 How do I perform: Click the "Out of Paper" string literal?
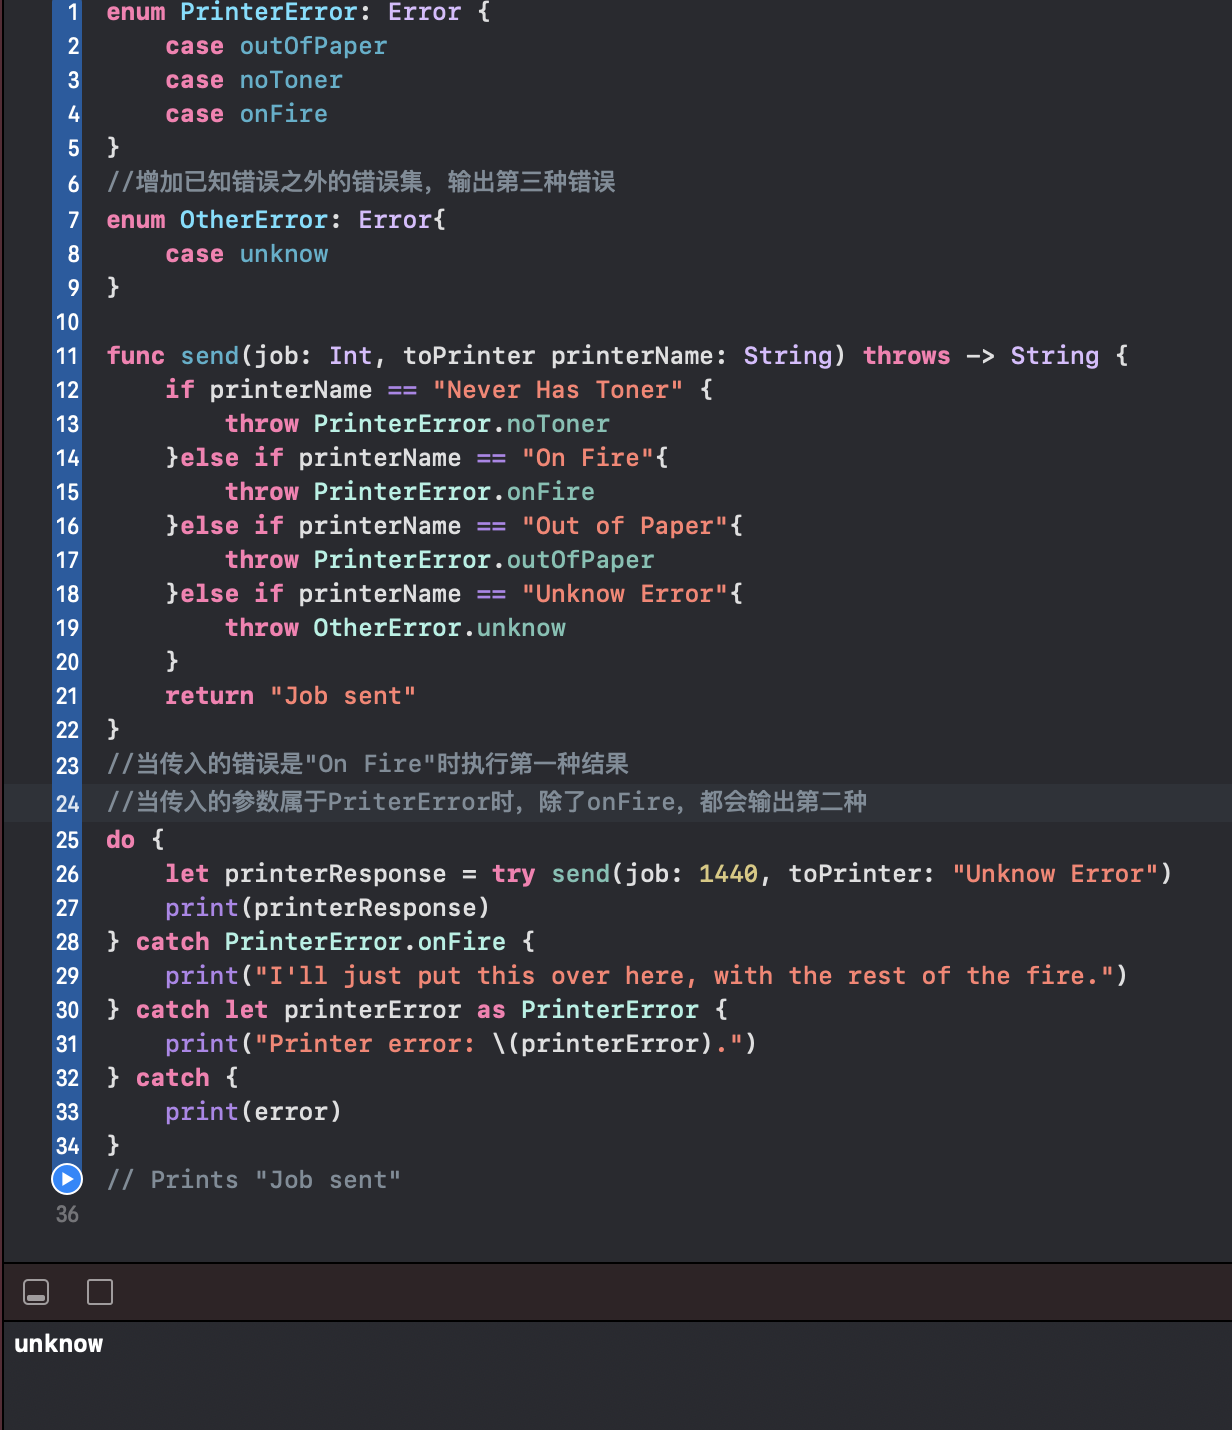pyautogui.click(x=625, y=526)
